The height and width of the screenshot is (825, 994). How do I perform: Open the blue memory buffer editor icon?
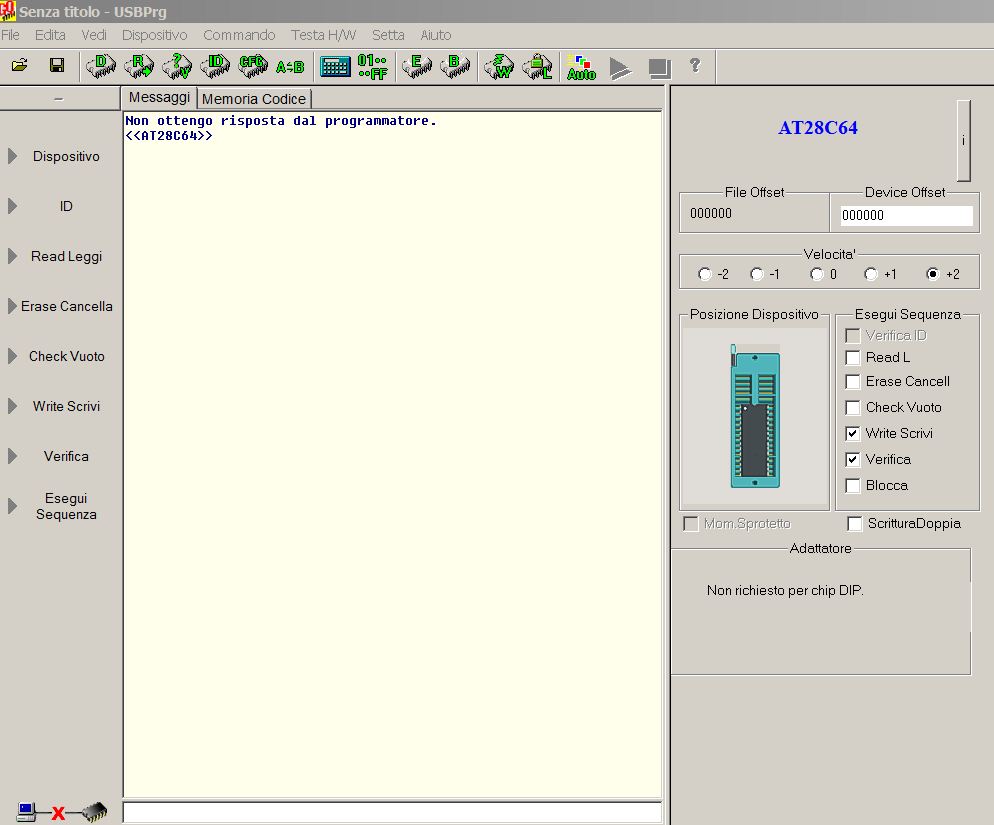335,66
